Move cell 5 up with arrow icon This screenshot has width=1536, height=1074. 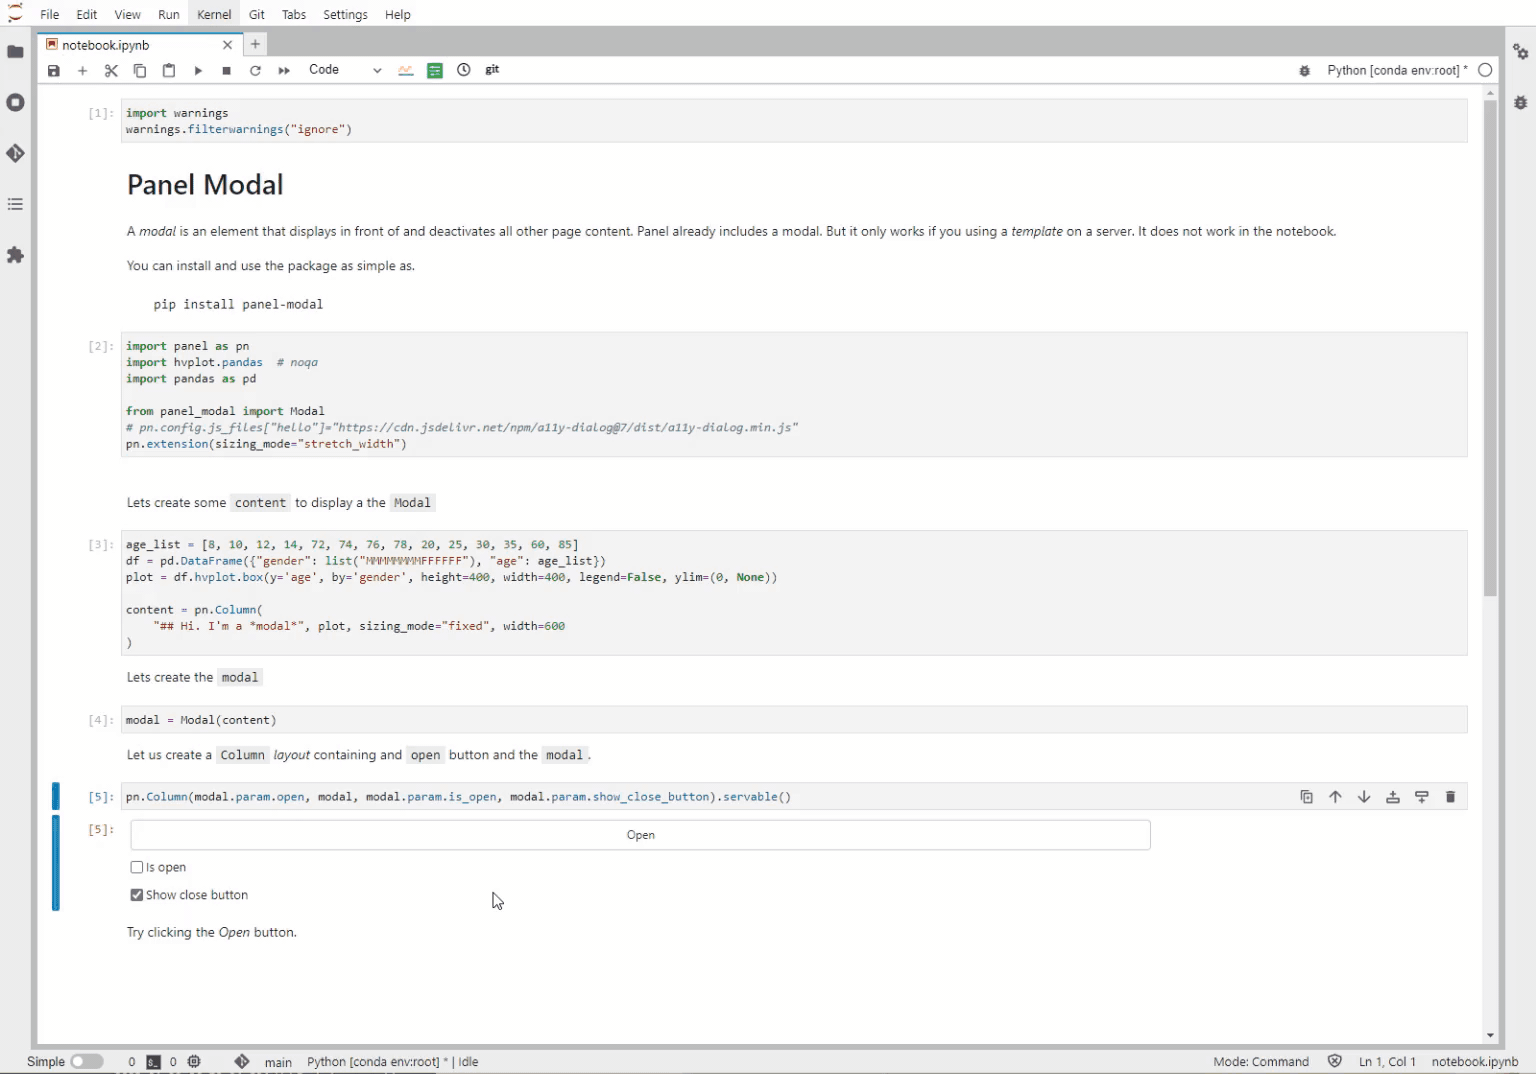(1335, 797)
